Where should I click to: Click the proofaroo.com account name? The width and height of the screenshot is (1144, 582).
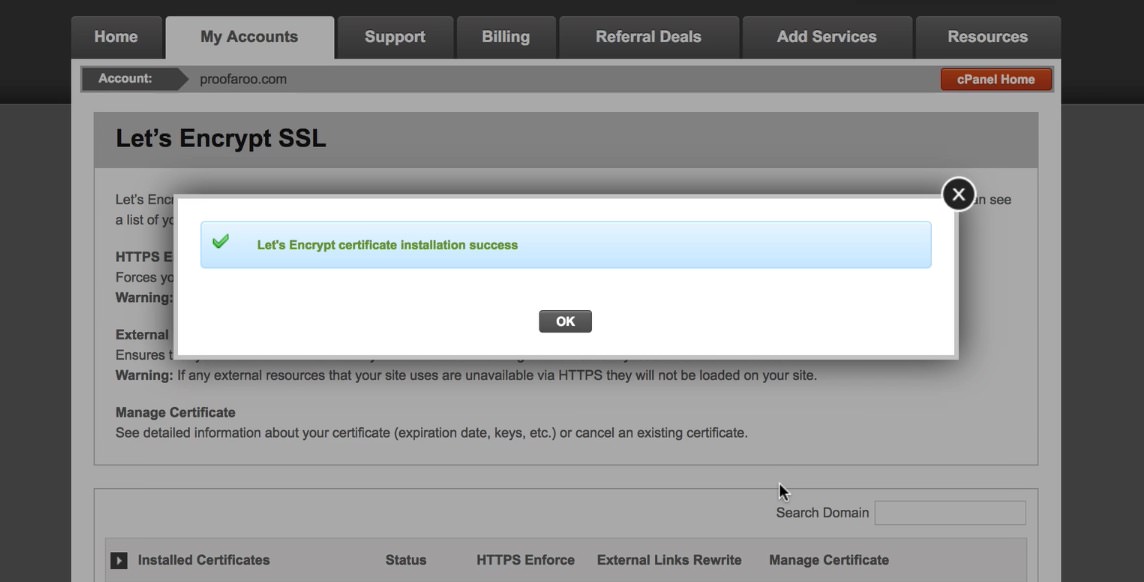[243, 79]
